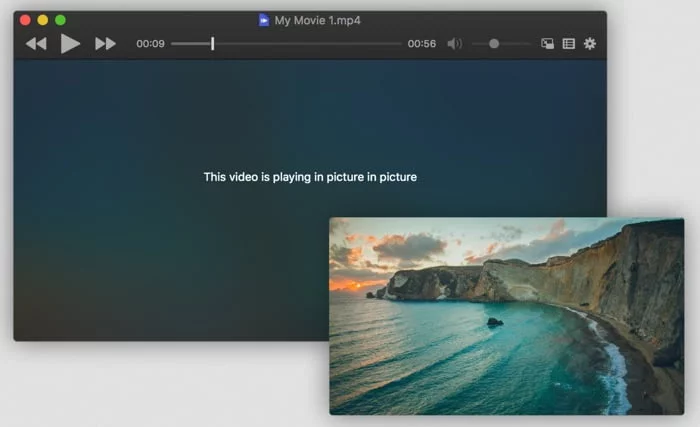Open the playlist panel icon

(568, 44)
